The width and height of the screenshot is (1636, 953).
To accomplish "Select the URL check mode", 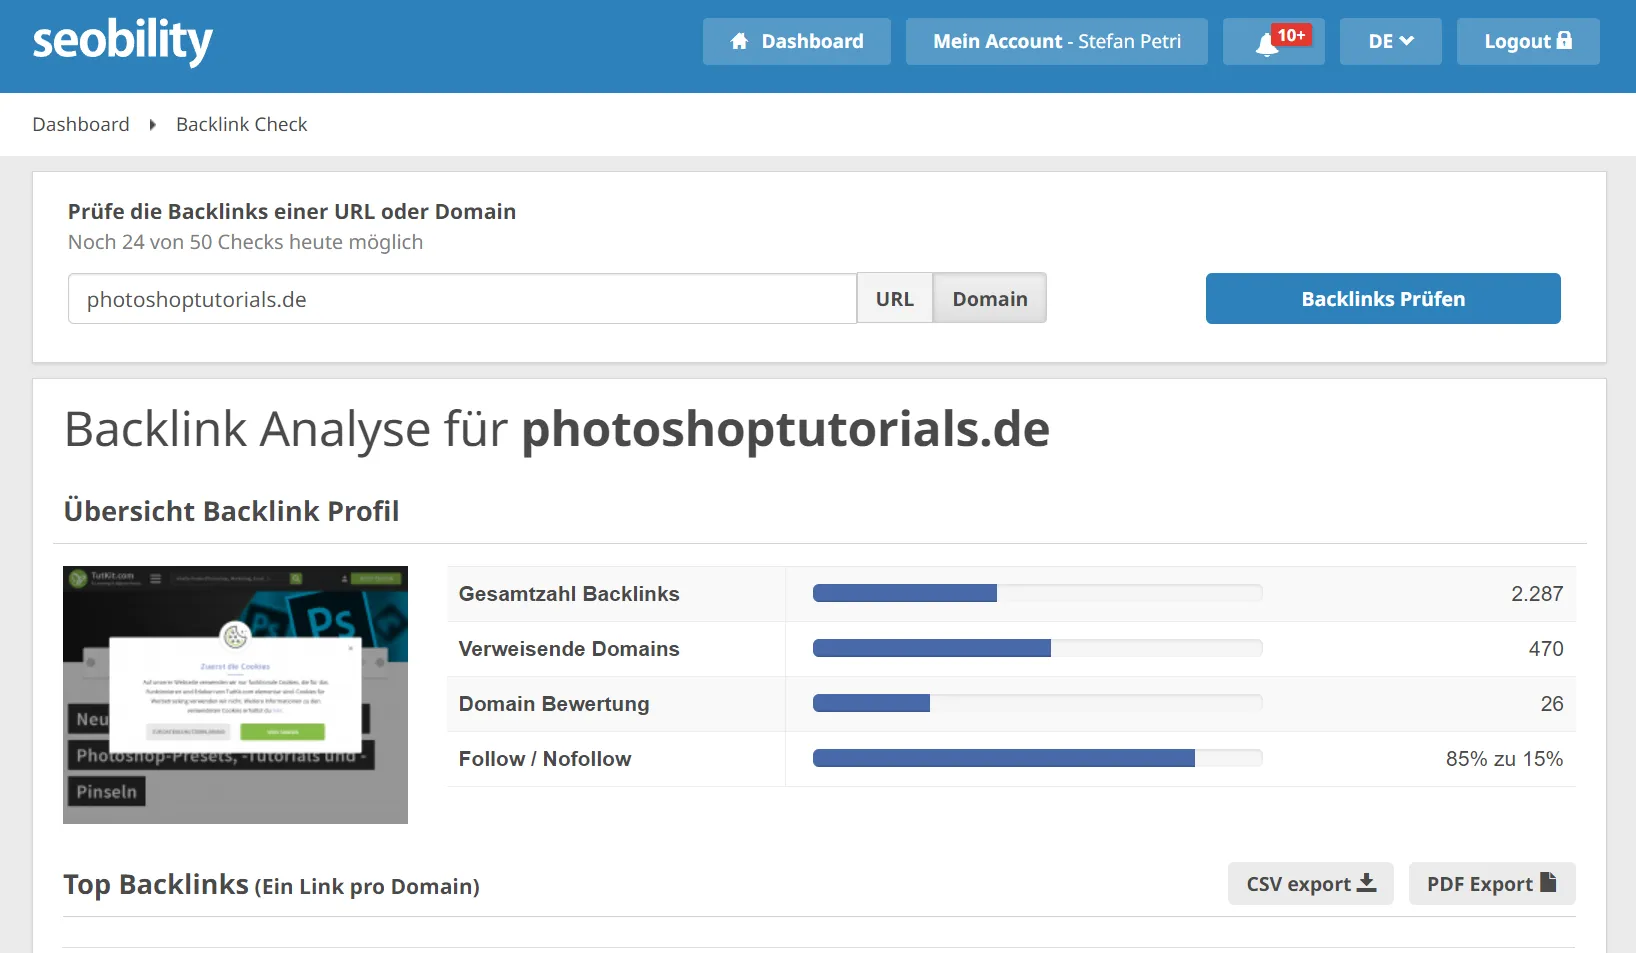I will point(895,298).
